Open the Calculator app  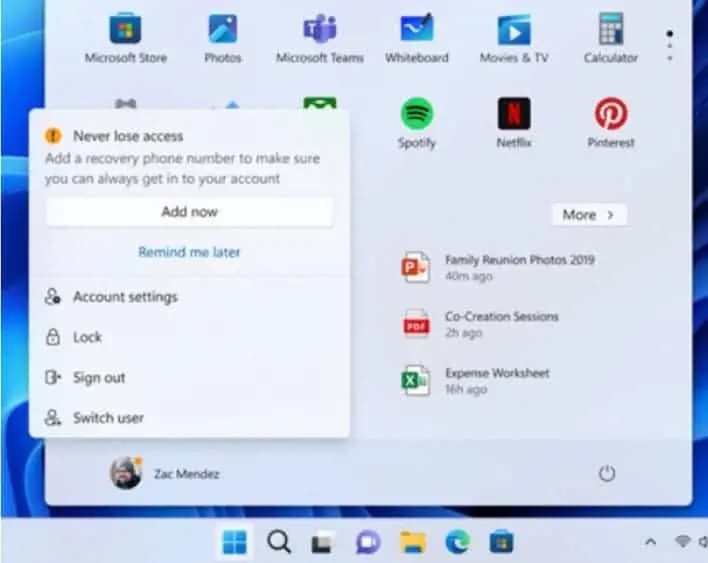(x=610, y=38)
